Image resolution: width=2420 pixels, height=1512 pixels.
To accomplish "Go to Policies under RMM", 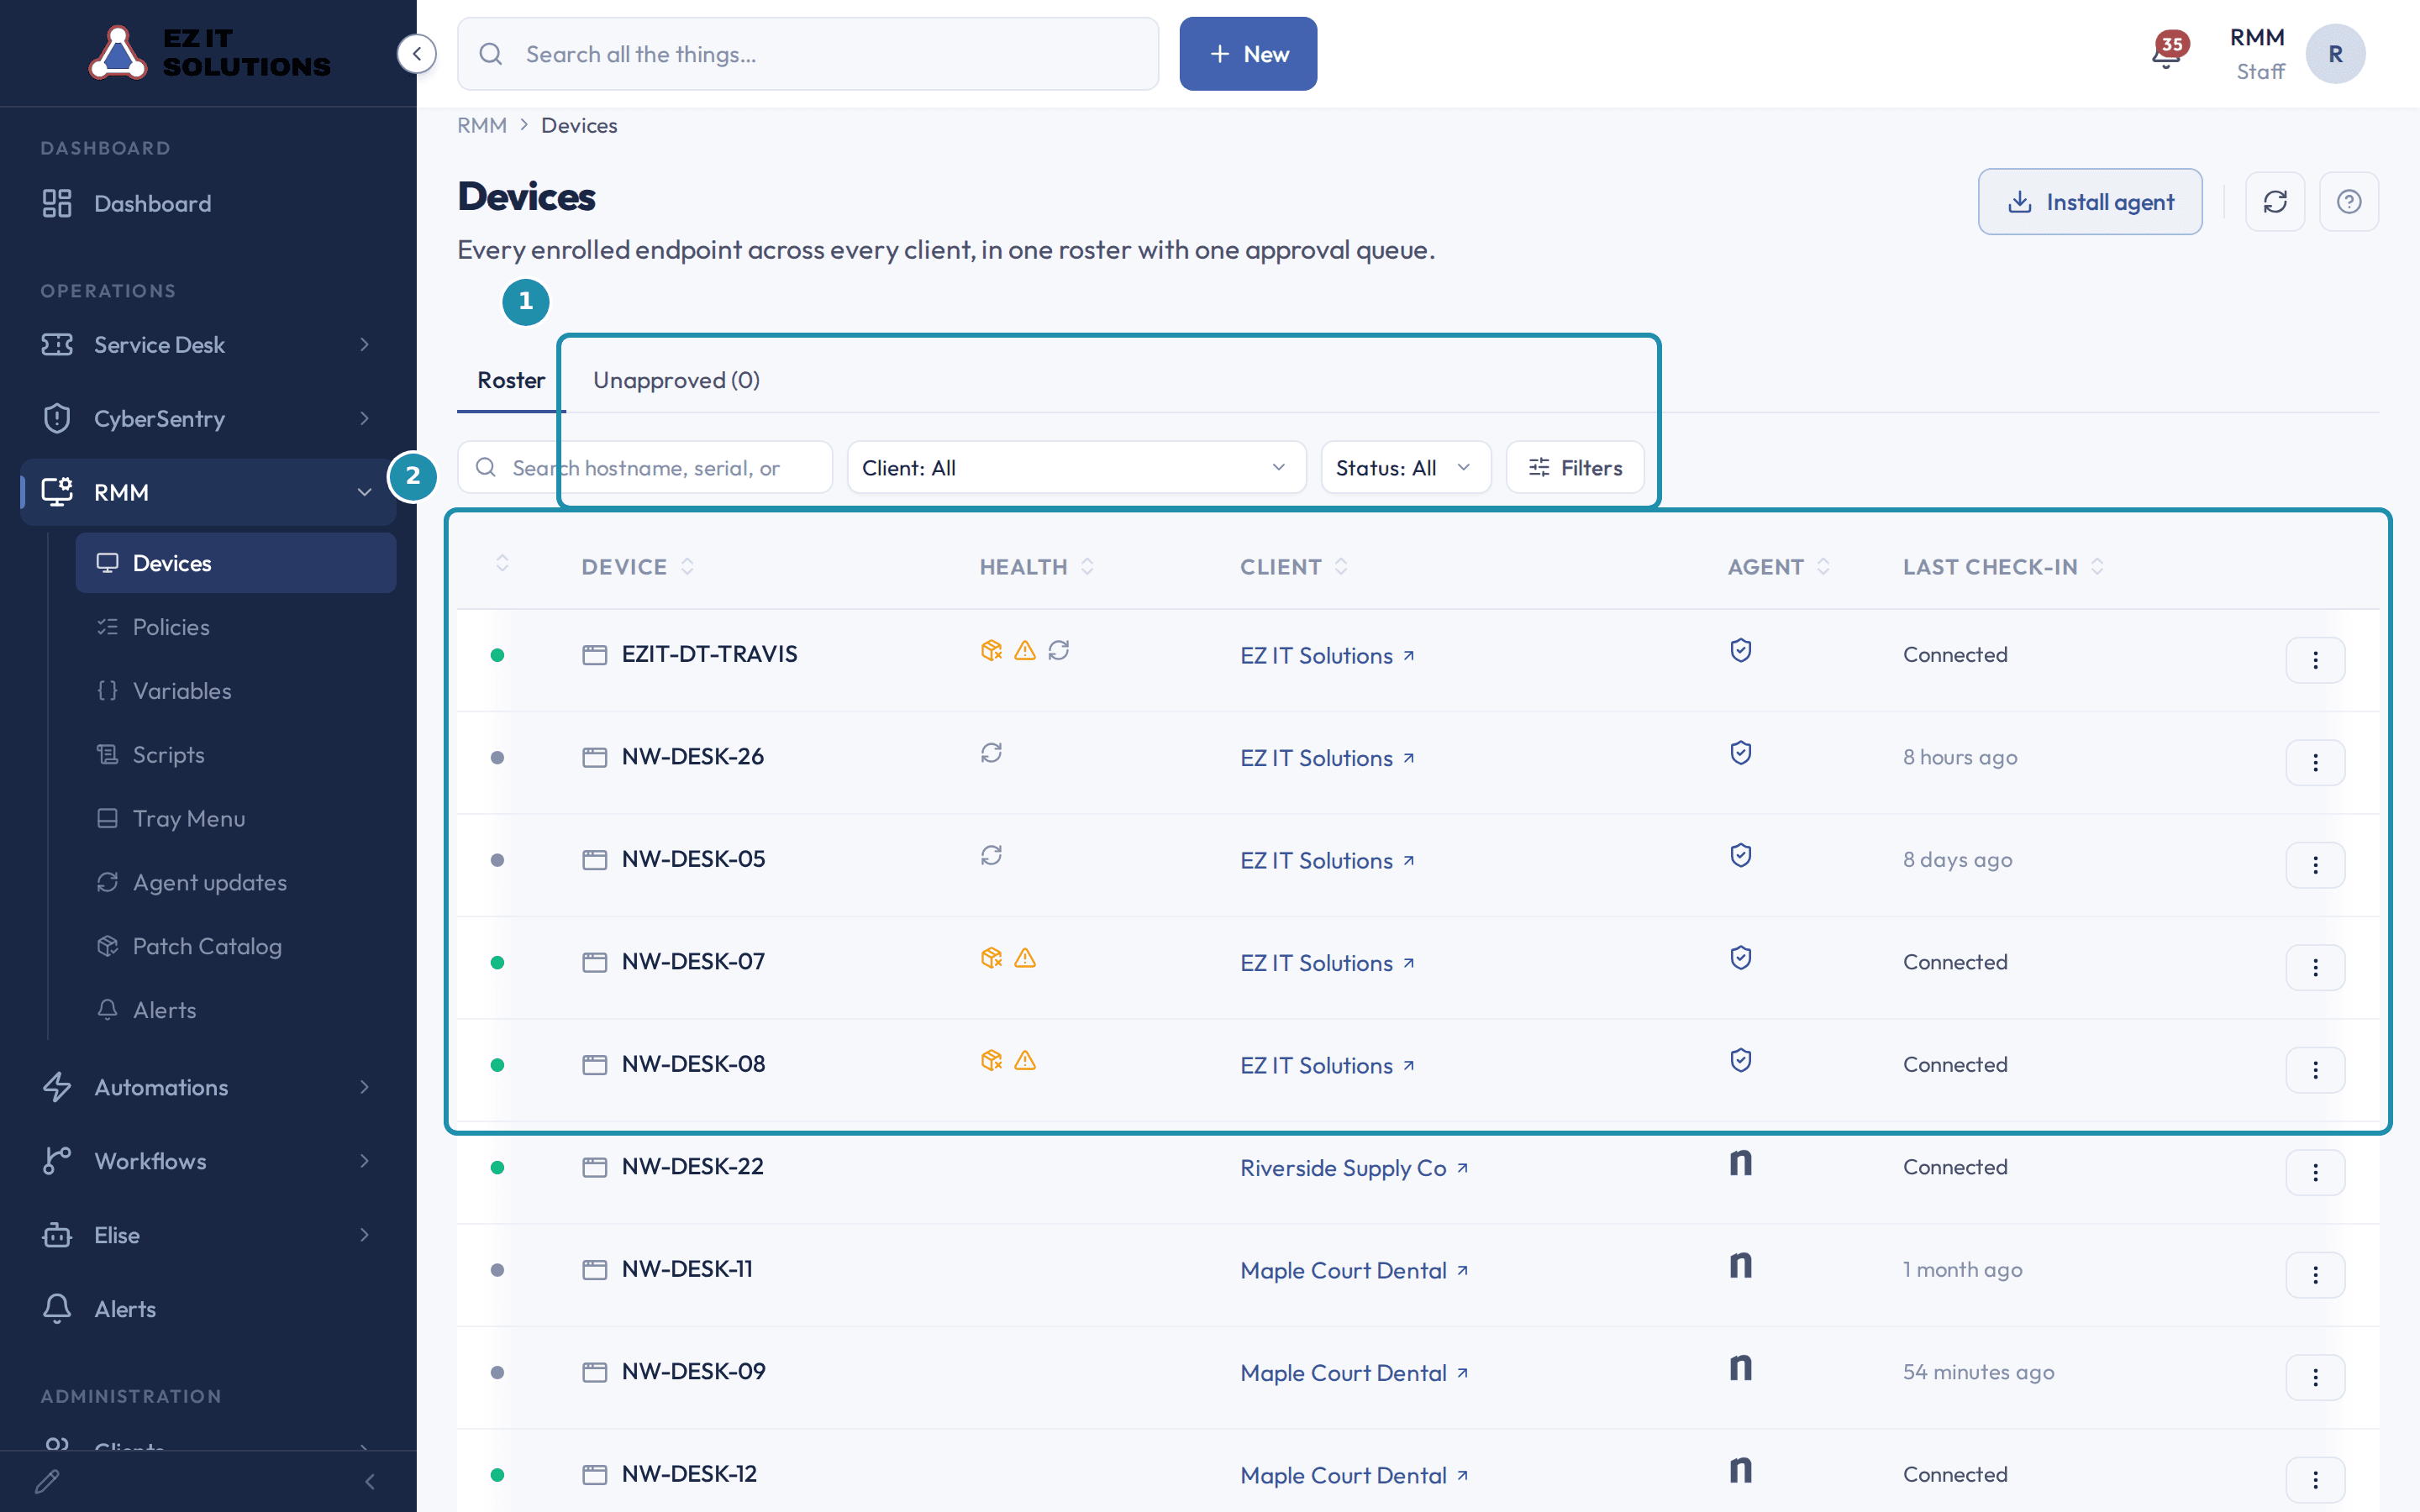I will (236, 627).
